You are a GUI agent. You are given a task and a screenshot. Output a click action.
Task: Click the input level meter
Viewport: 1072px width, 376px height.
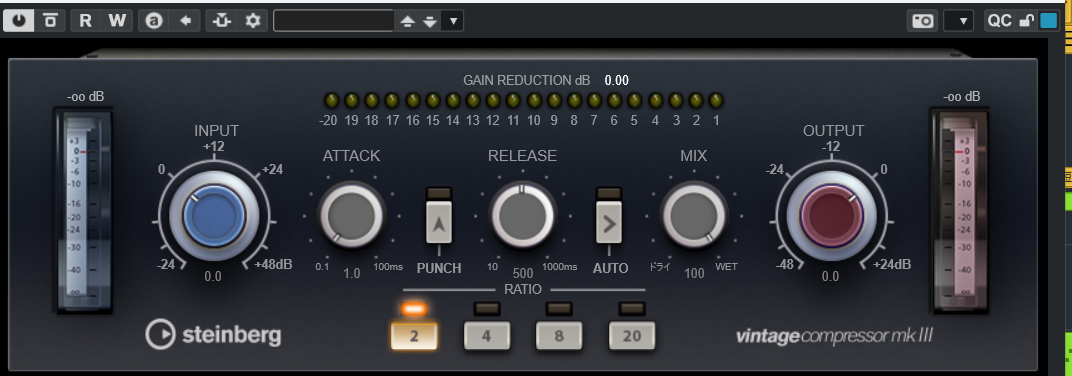84,210
